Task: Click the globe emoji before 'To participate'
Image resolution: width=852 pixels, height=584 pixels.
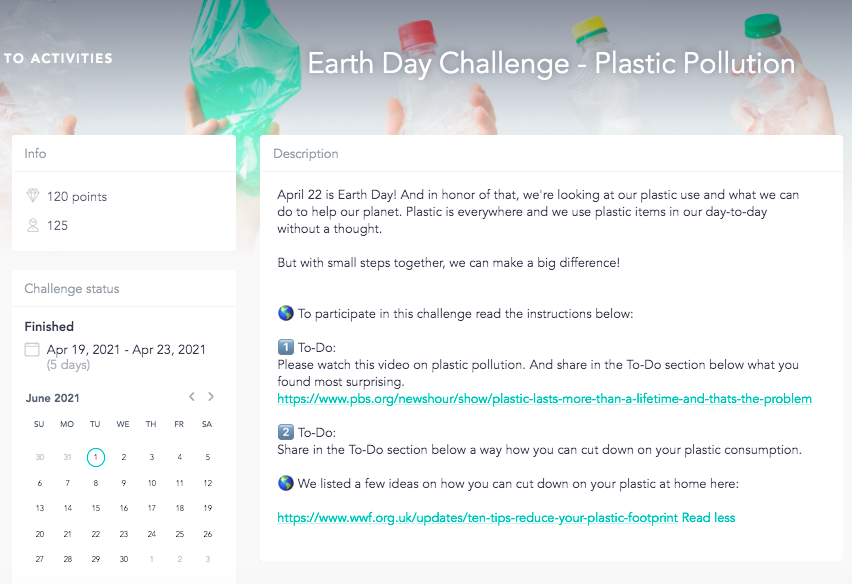Action: click(x=285, y=313)
